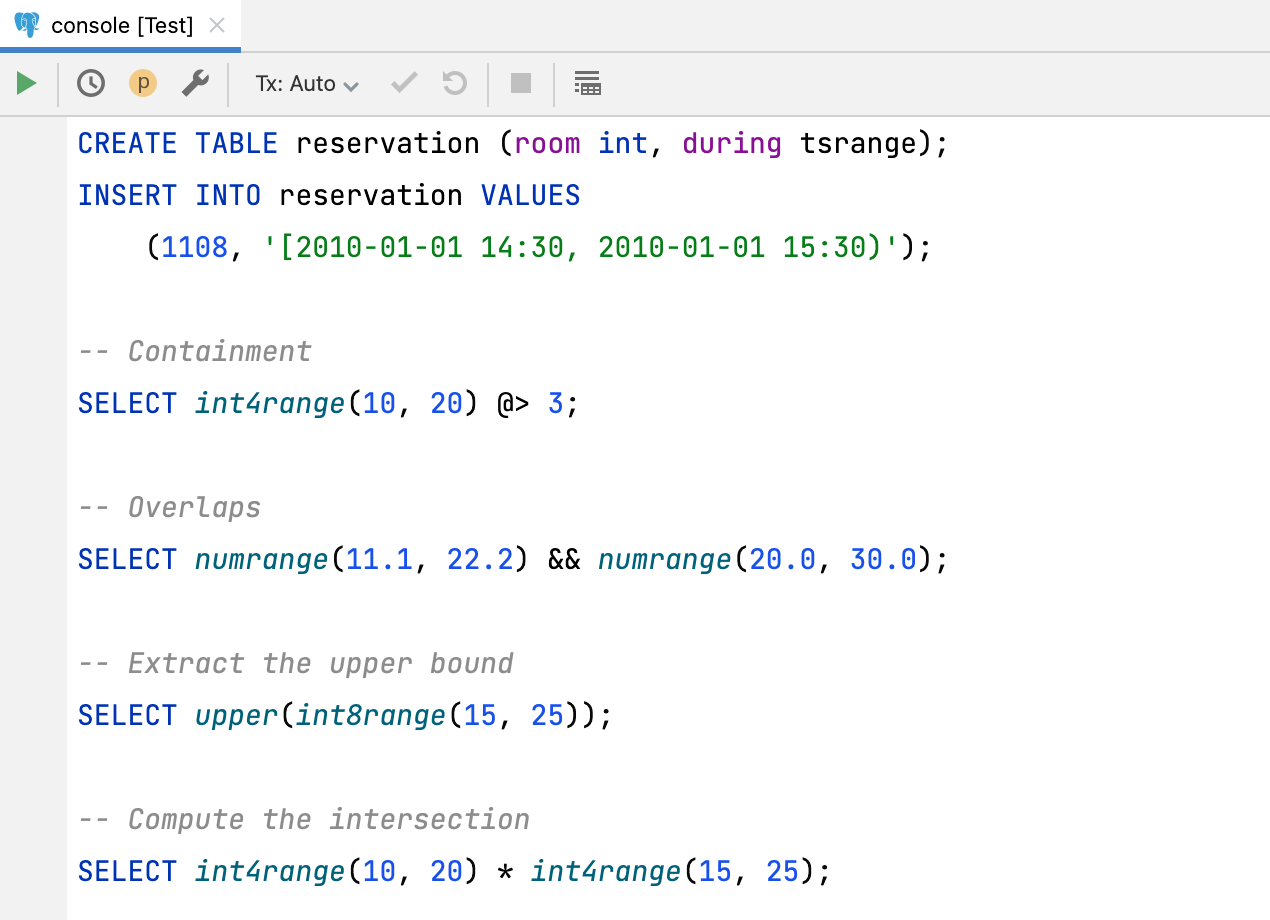
Task: Click the 'upper' function name
Action: (237, 716)
